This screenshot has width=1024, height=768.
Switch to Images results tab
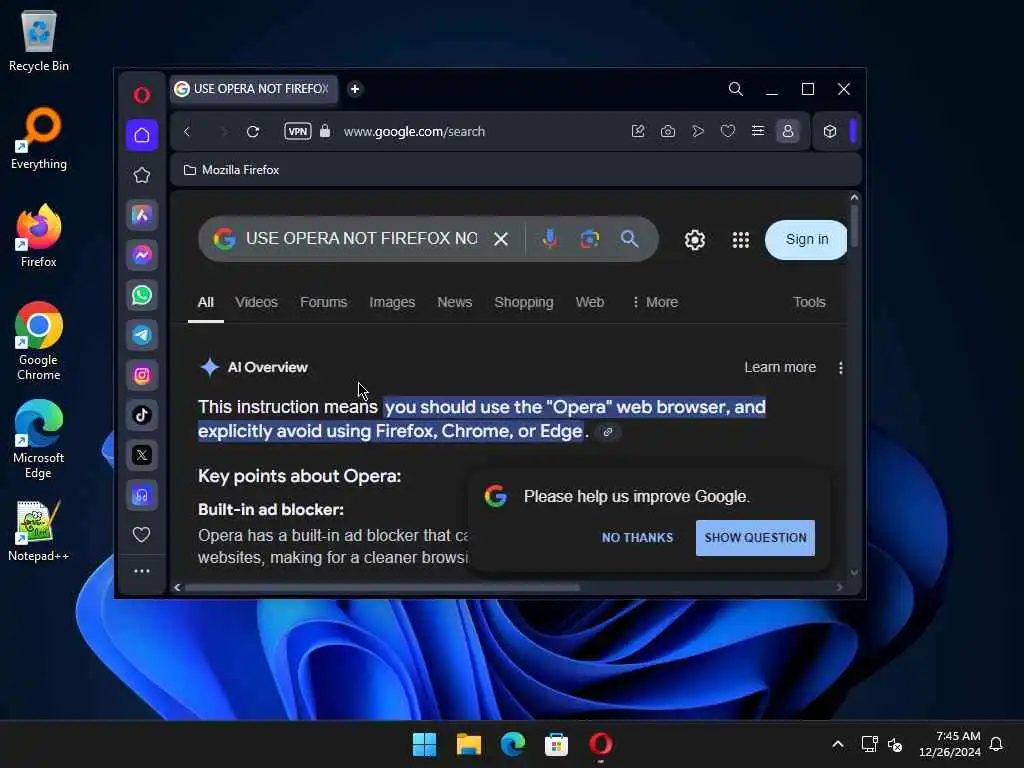pos(392,302)
